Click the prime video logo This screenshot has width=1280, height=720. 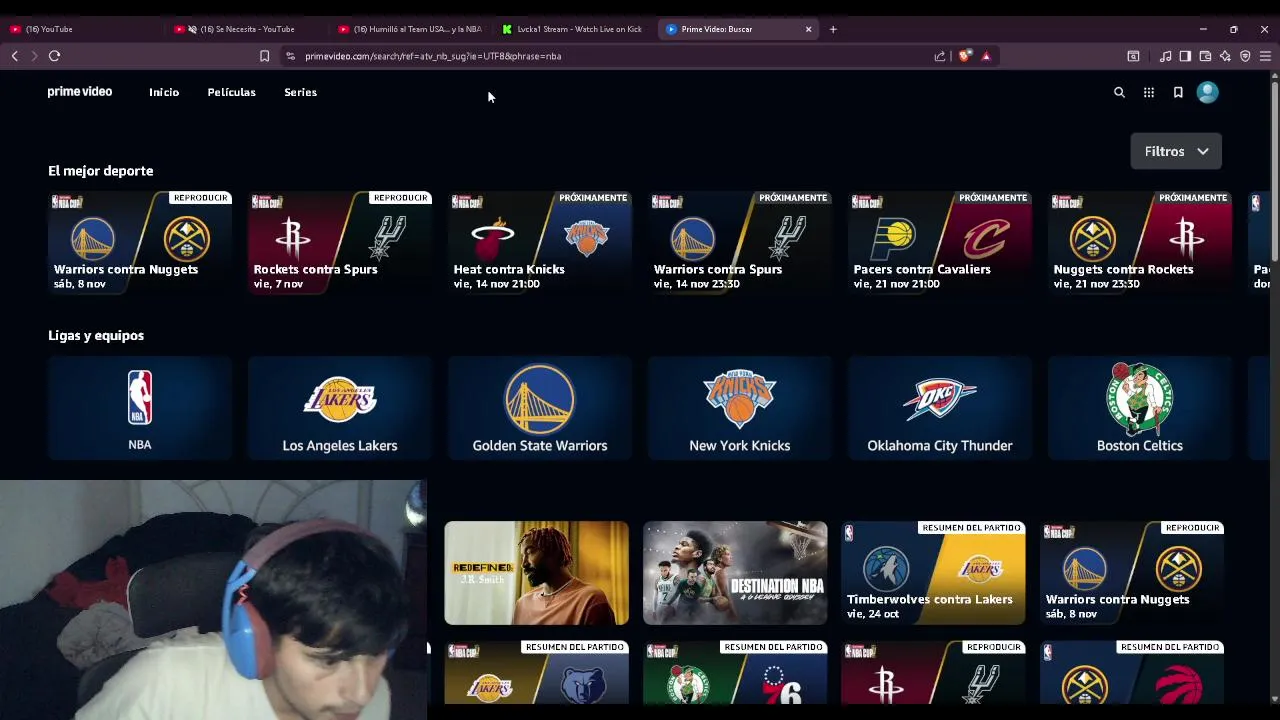pyautogui.click(x=80, y=92)
